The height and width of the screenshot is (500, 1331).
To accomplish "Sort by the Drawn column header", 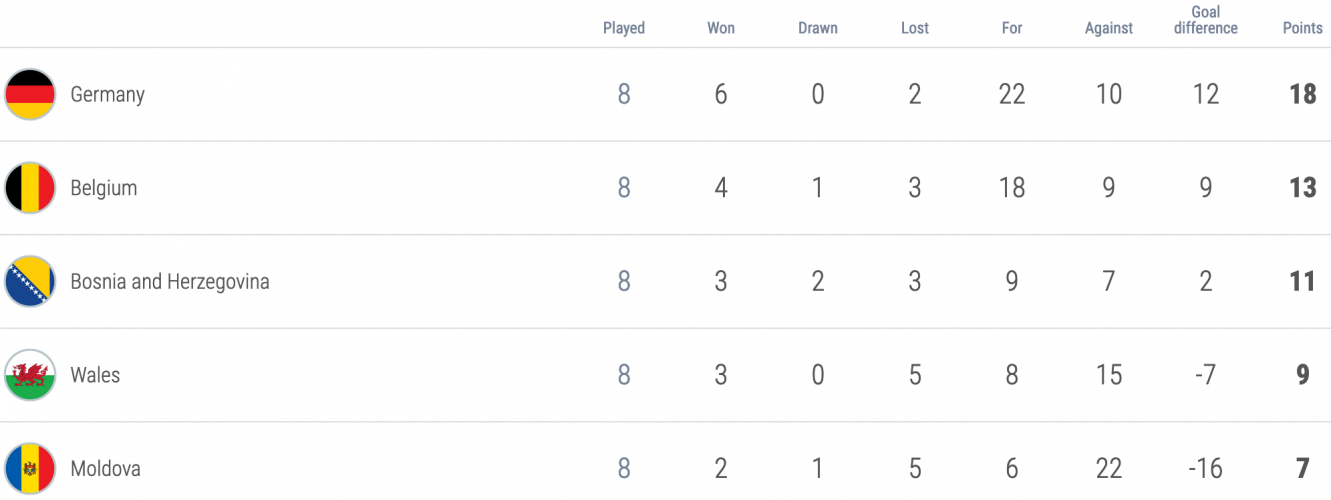I will [x=818, y=28].
